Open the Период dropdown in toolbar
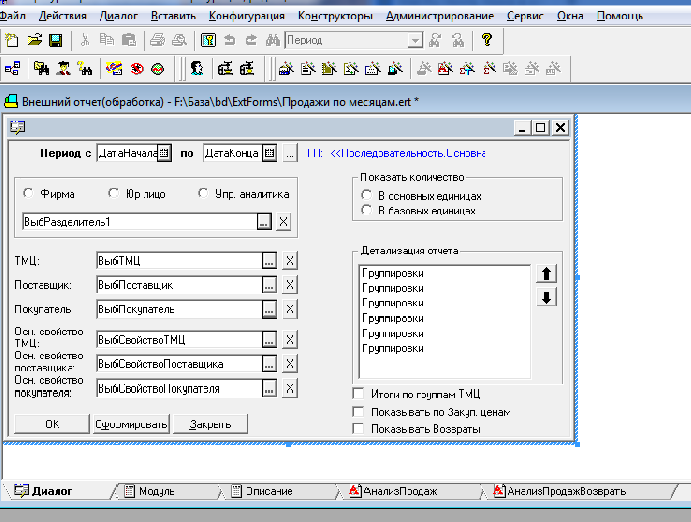 tap(415, 40)
